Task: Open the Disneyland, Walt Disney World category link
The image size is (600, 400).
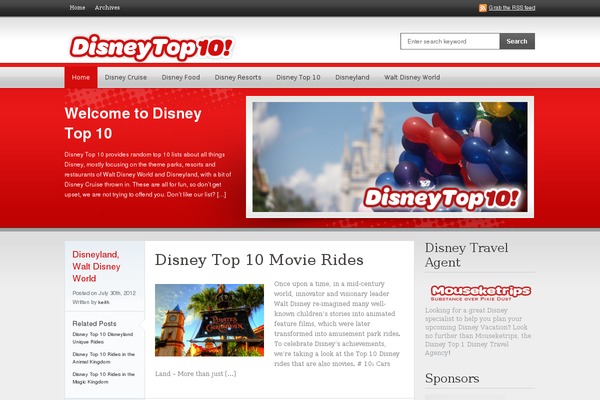Action: [96, 266]
